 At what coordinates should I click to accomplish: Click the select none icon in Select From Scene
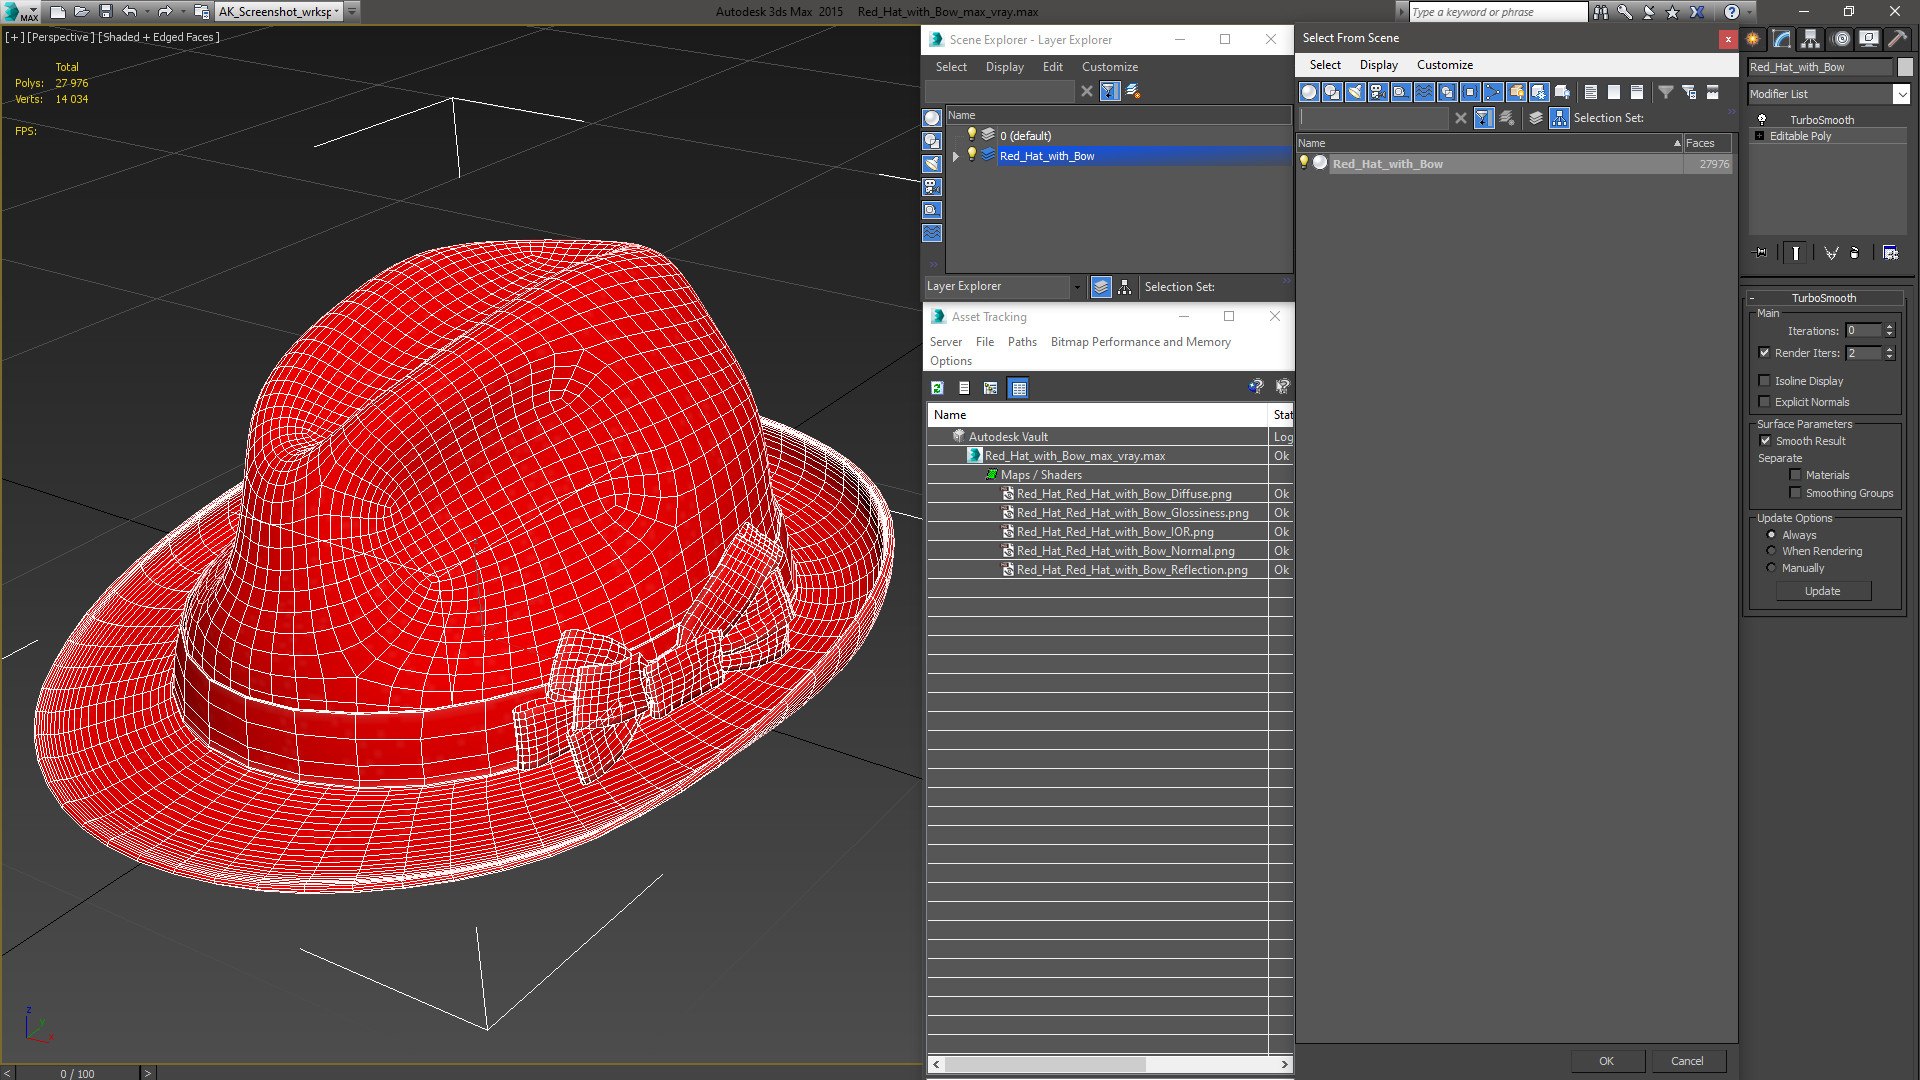pyautogui.click(x=1614, y=92)
